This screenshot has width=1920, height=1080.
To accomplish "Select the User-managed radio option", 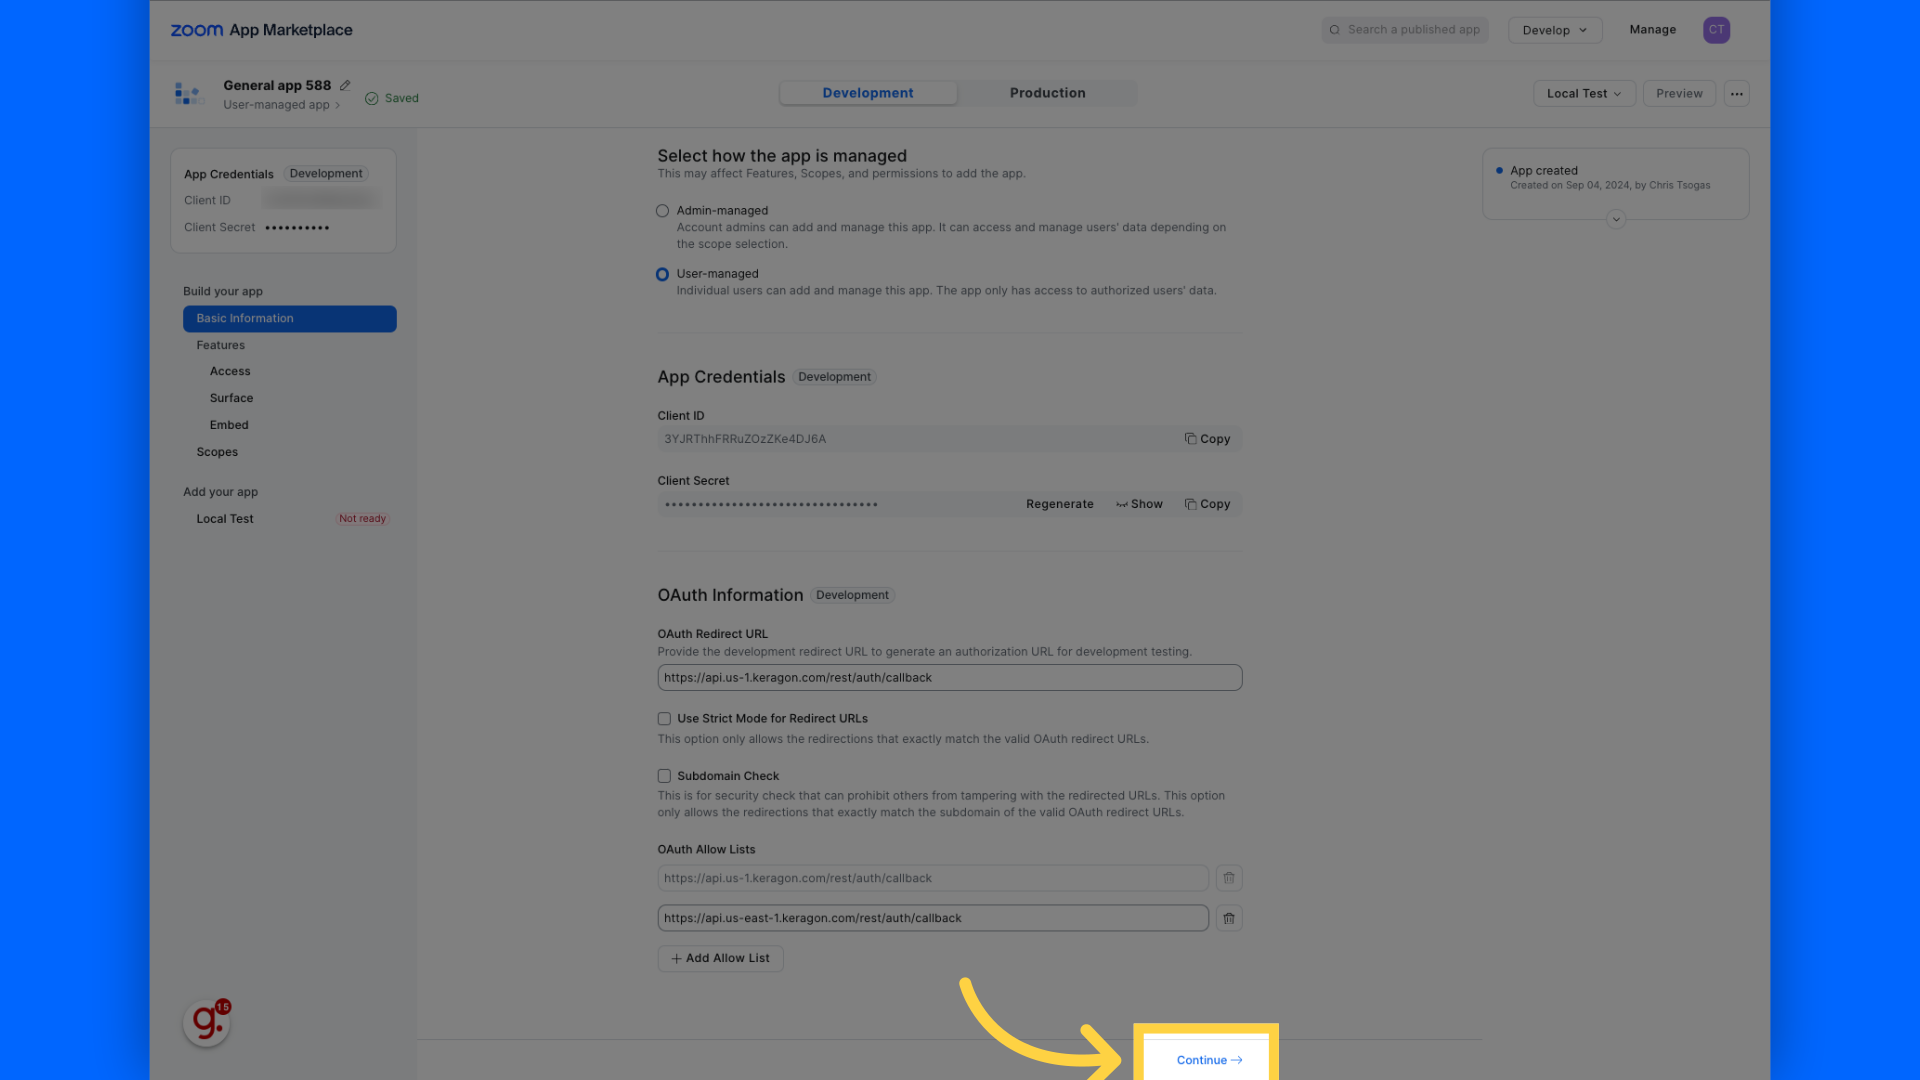I will coord(662,274).
